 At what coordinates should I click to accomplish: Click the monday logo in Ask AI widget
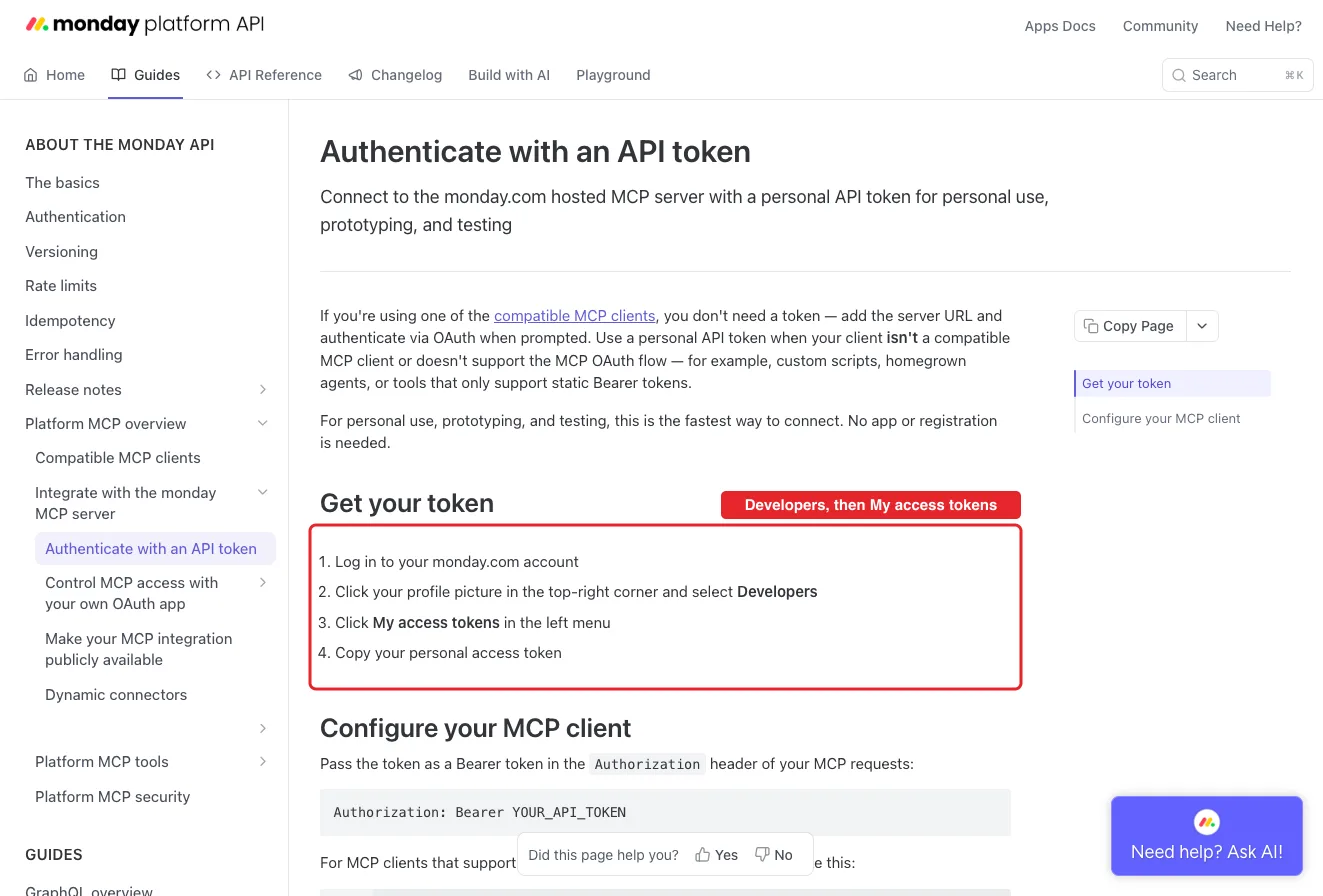pos(1207,822)
